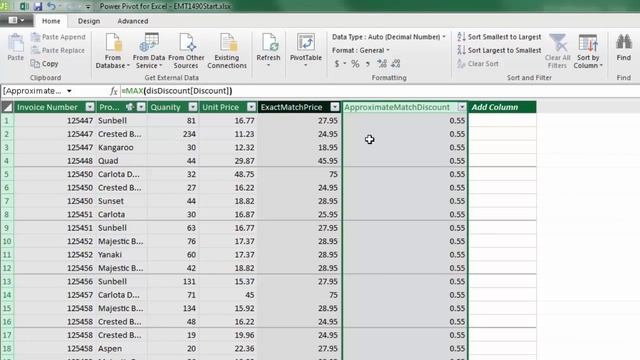Click the formula bar with MAX formula

[x=380, y=91]
